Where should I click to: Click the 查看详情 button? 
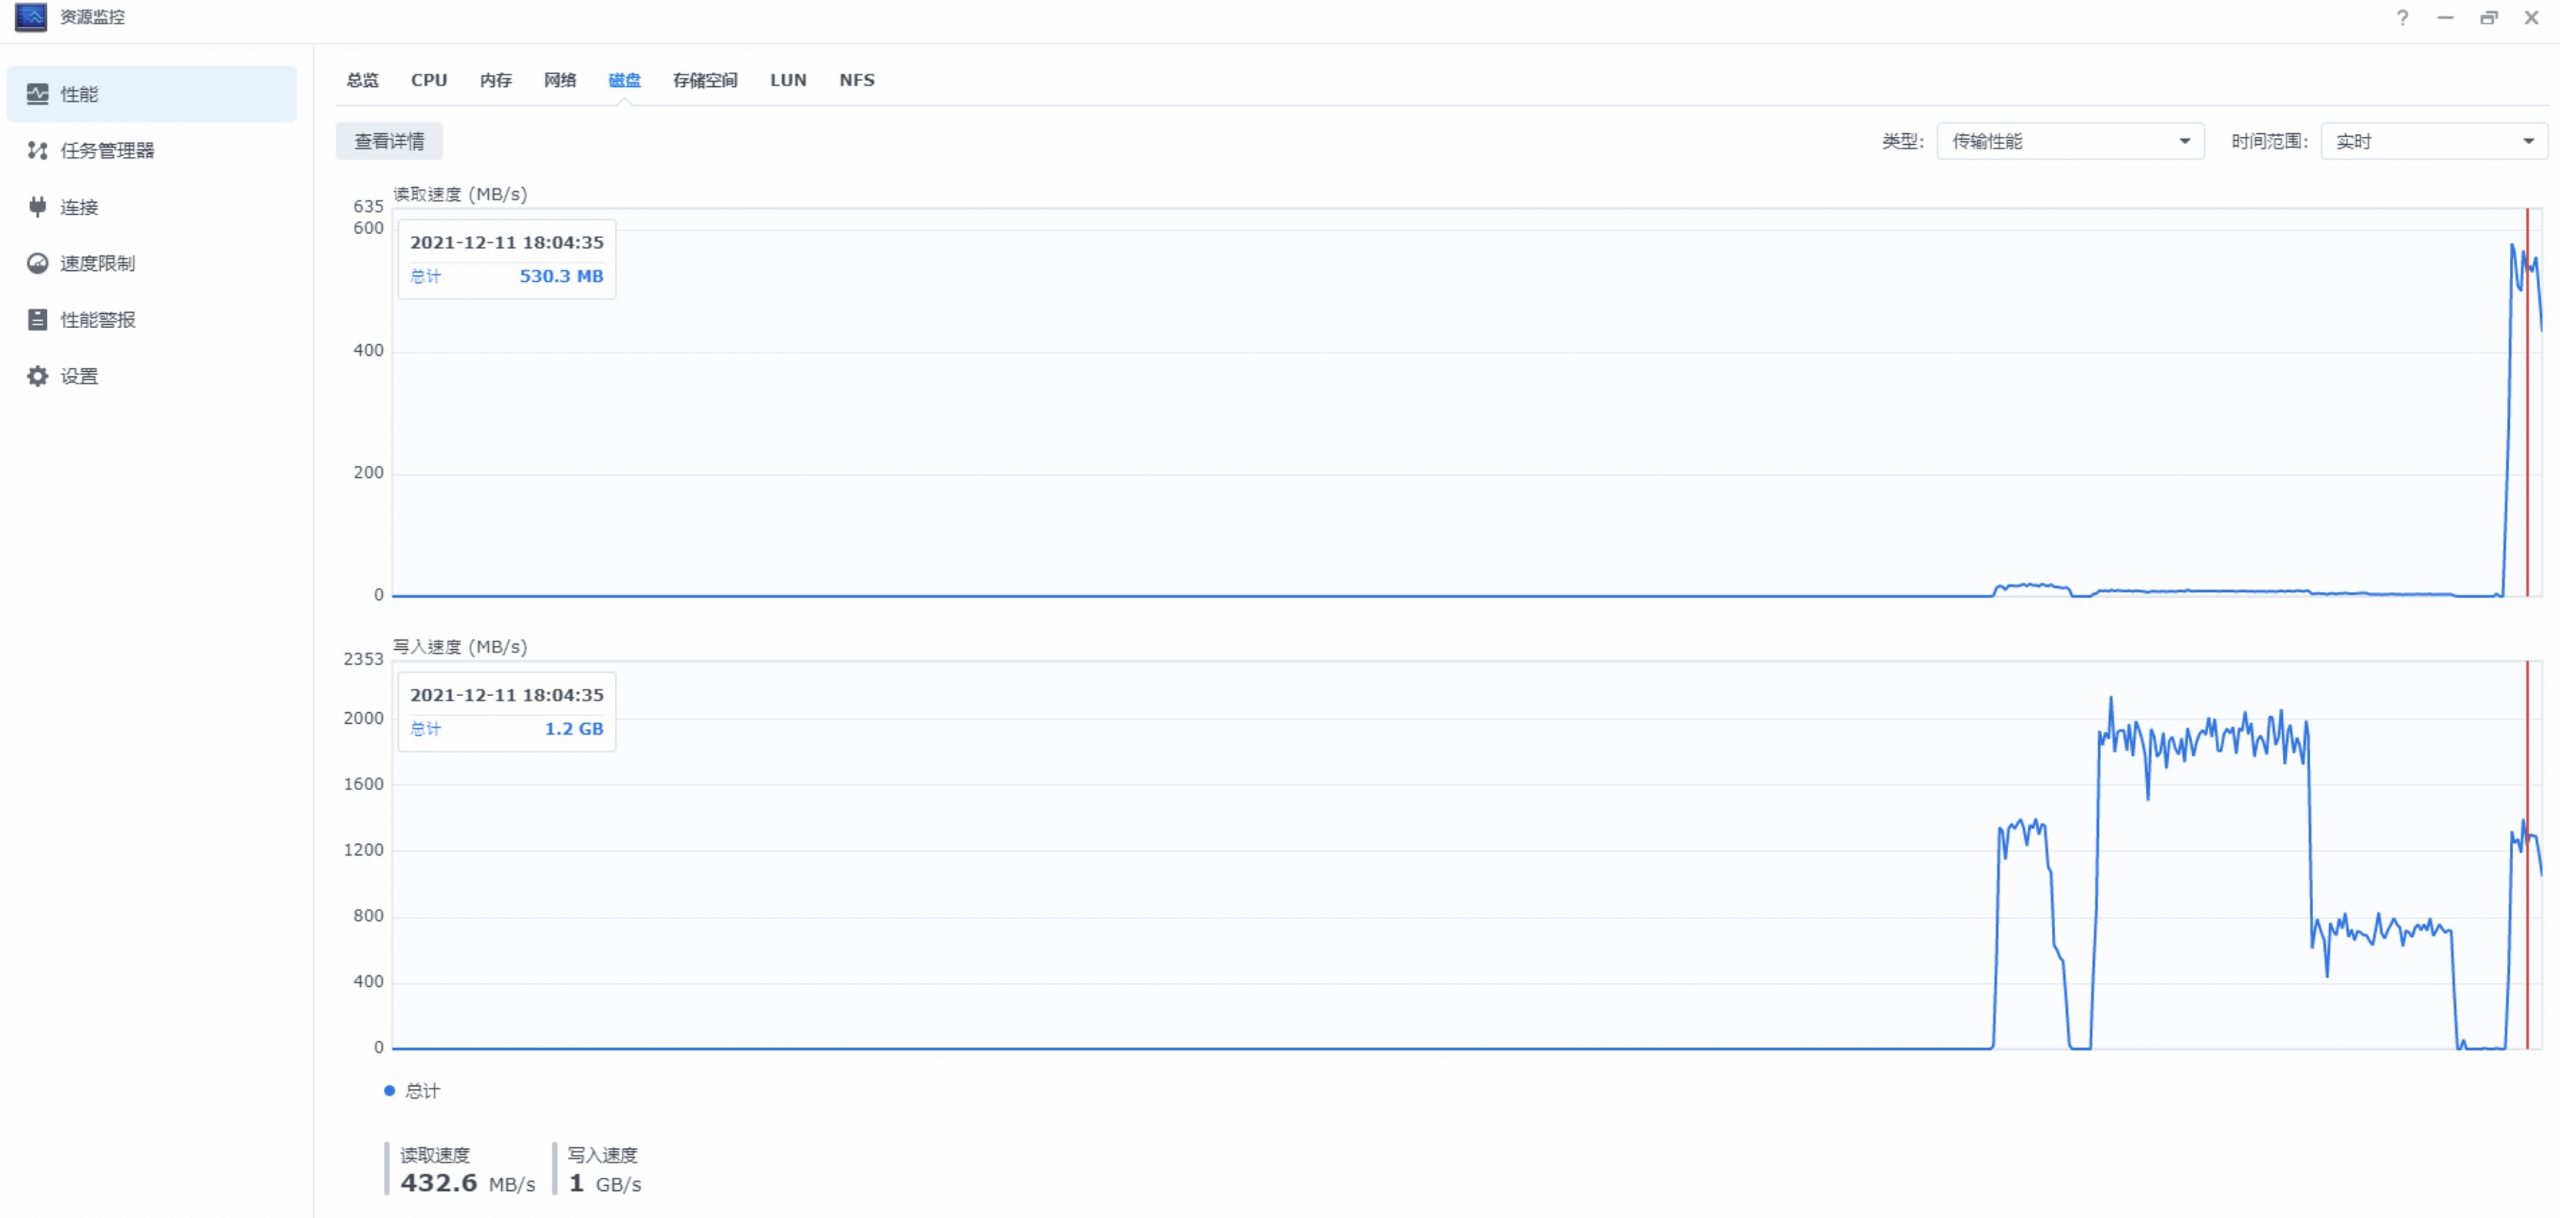[390, 141]
